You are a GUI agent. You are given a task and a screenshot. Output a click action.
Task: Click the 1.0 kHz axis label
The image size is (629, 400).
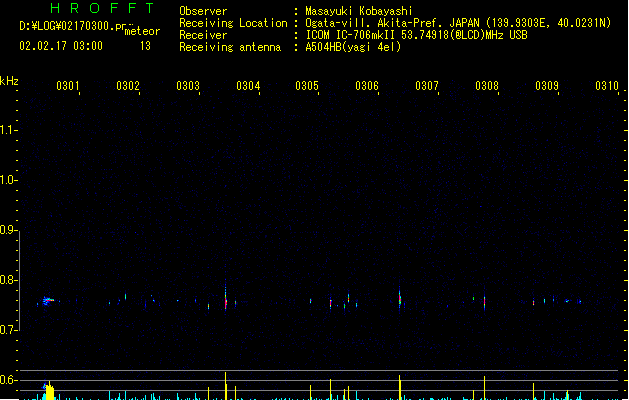pos(7,180)
